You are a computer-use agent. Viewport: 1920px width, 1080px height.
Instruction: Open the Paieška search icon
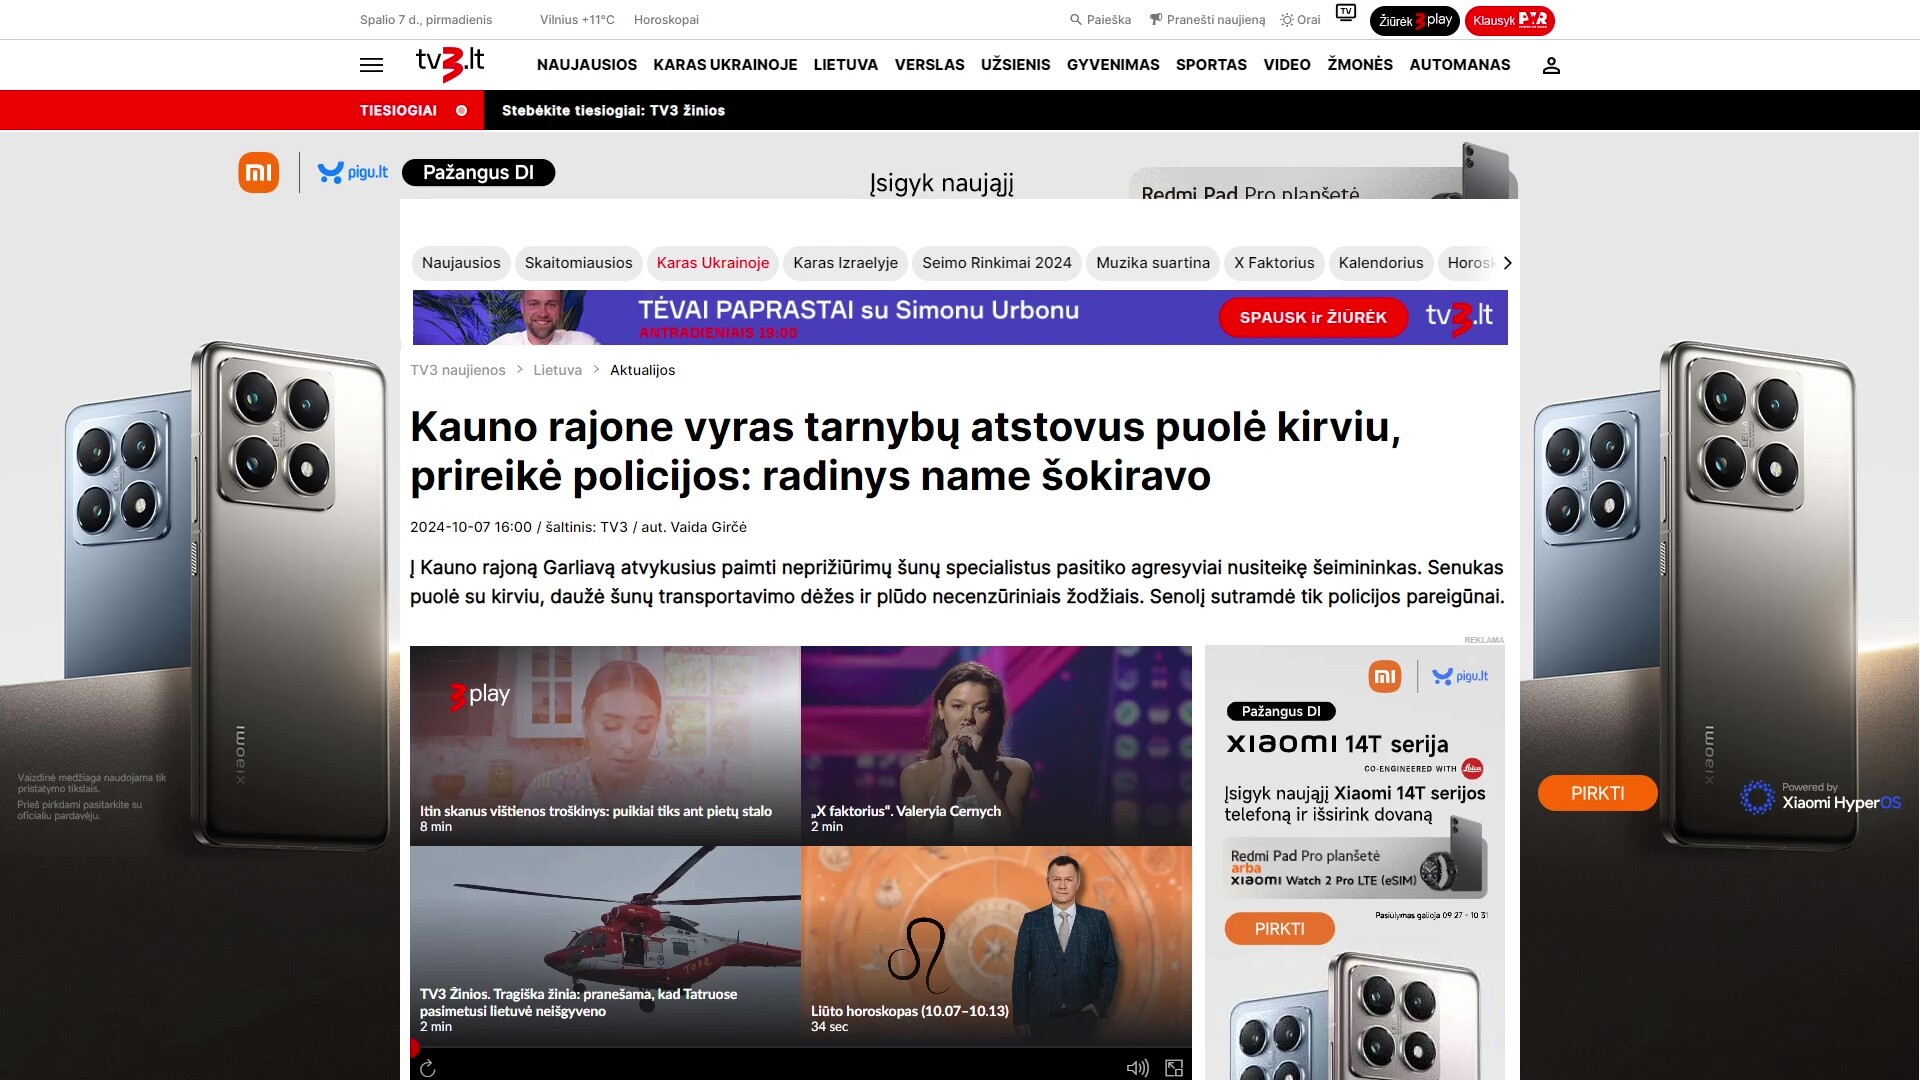pyautogui.click(x=1100, y=20)
